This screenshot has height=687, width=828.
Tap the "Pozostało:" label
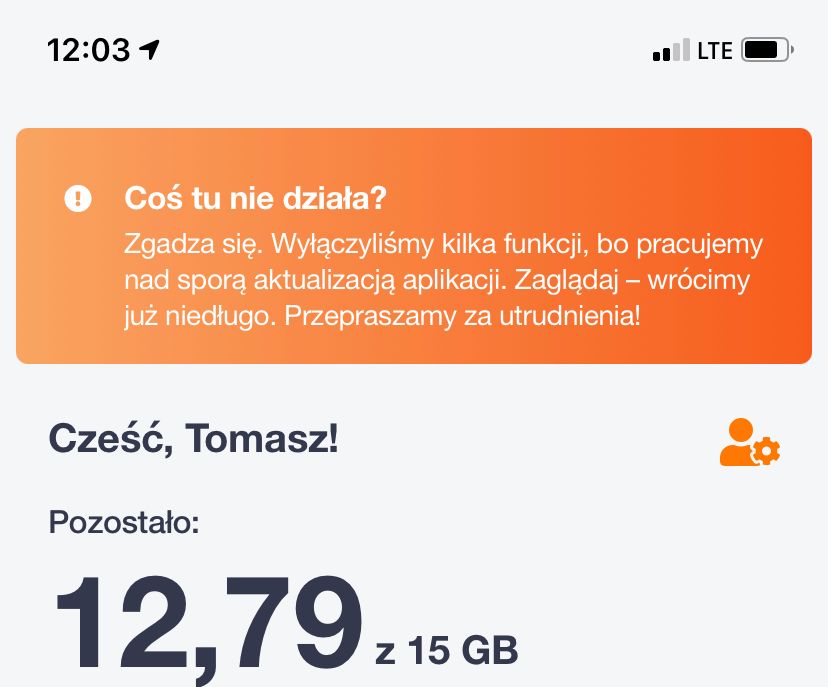[x=124, y=521]
